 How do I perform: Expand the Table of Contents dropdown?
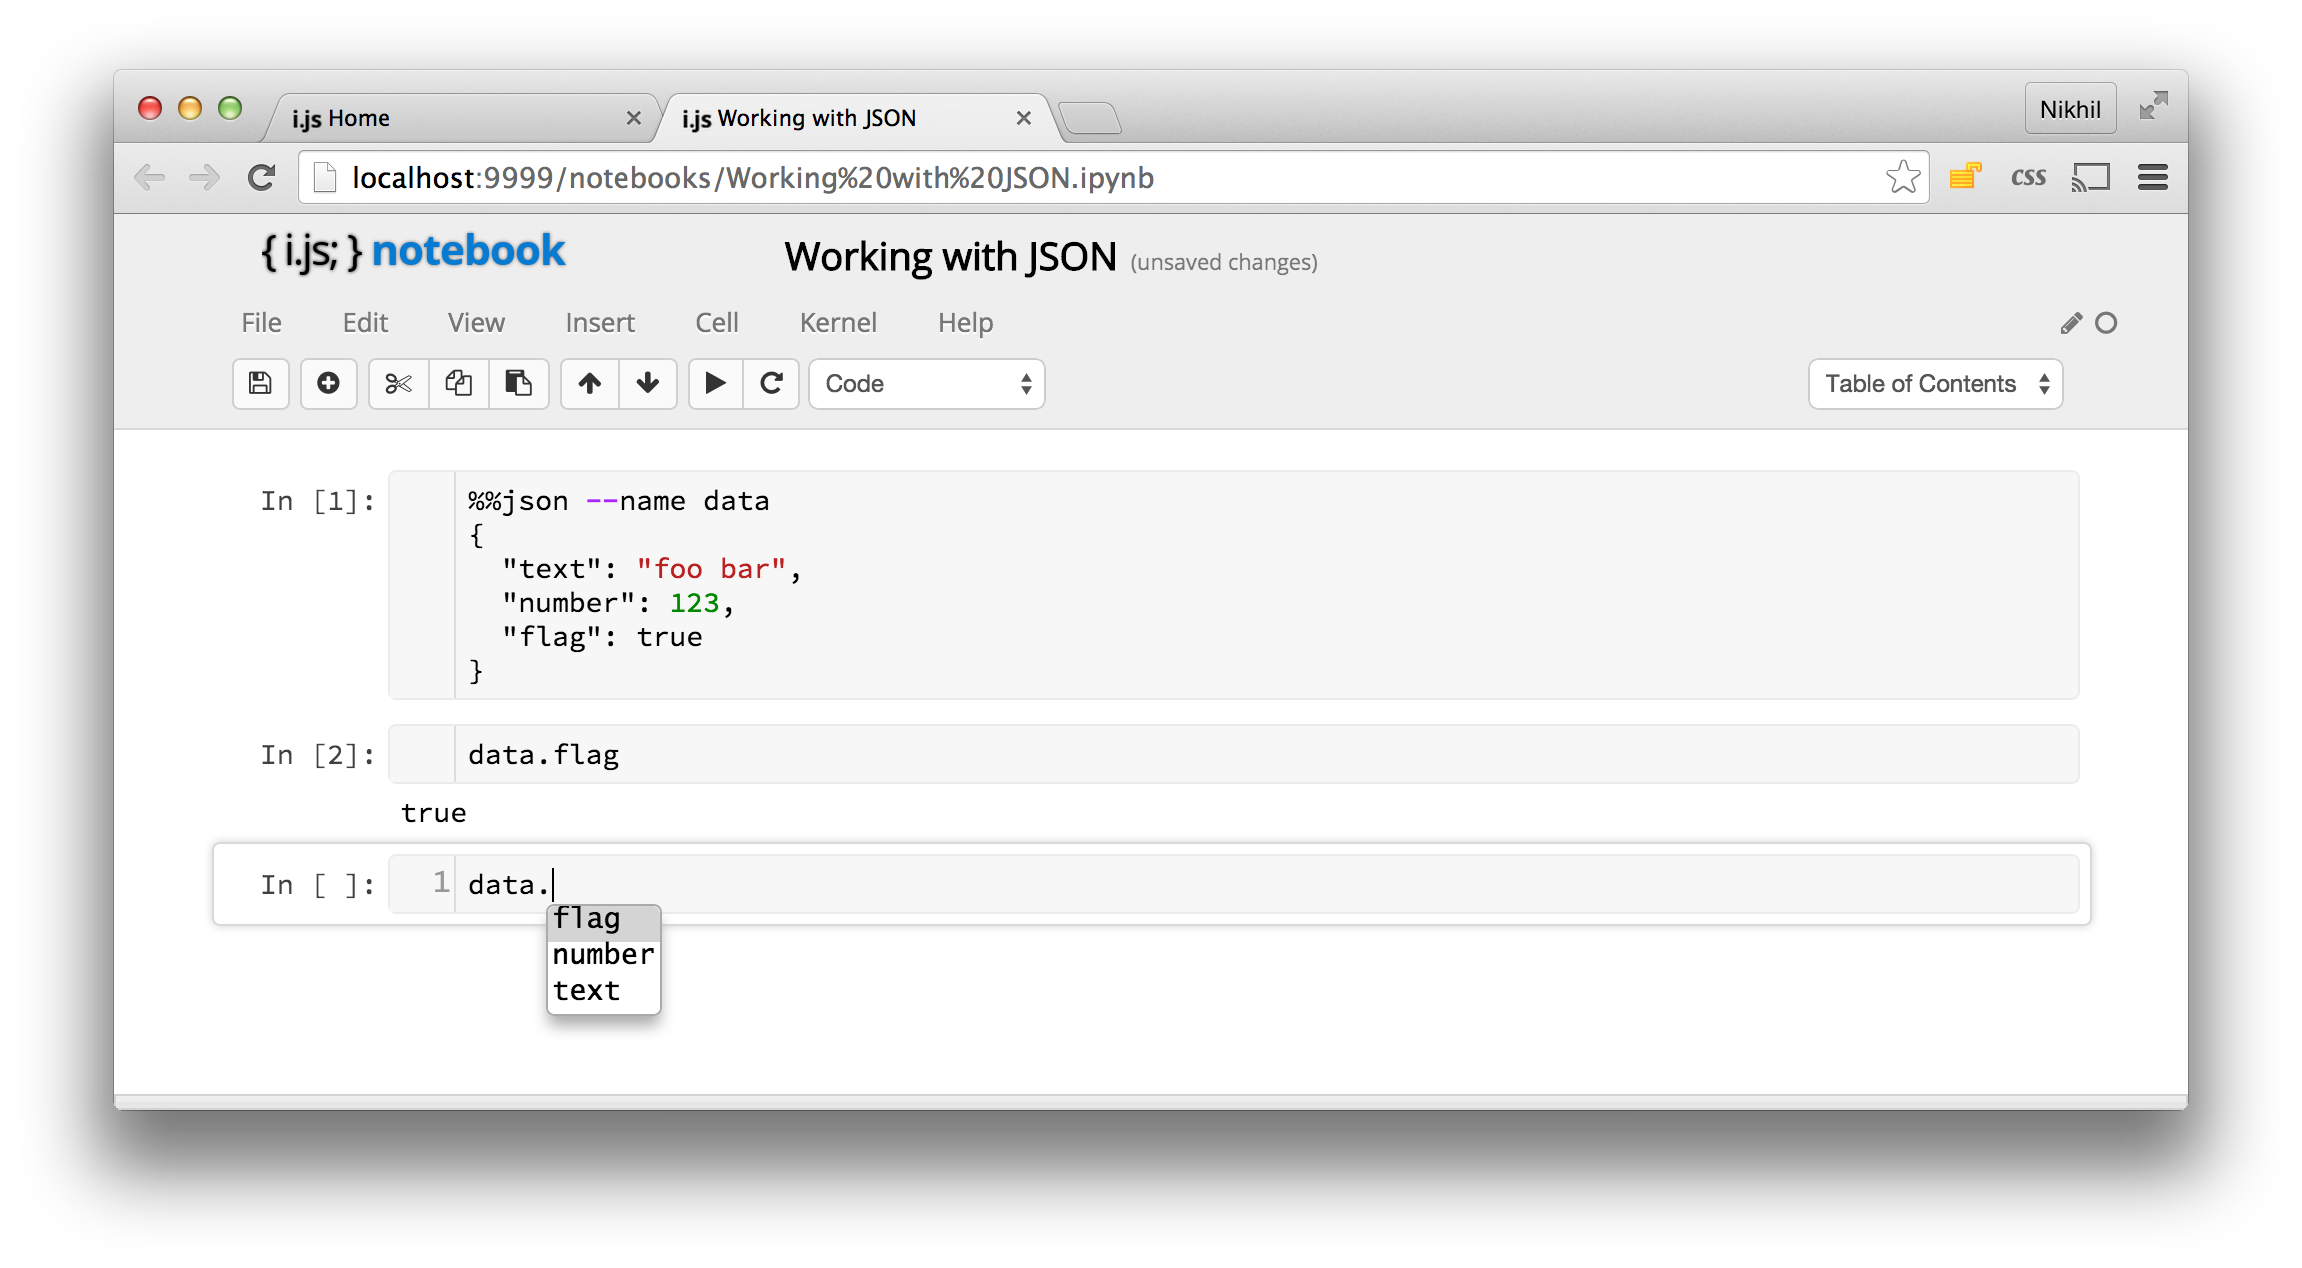coord(1934,384)
